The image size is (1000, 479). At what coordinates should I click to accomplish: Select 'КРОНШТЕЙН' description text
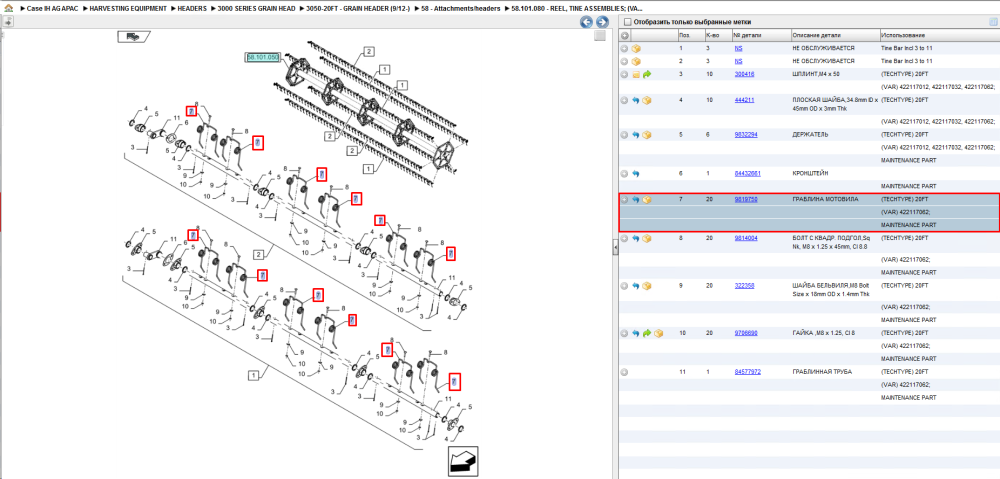tap(809, 173)
